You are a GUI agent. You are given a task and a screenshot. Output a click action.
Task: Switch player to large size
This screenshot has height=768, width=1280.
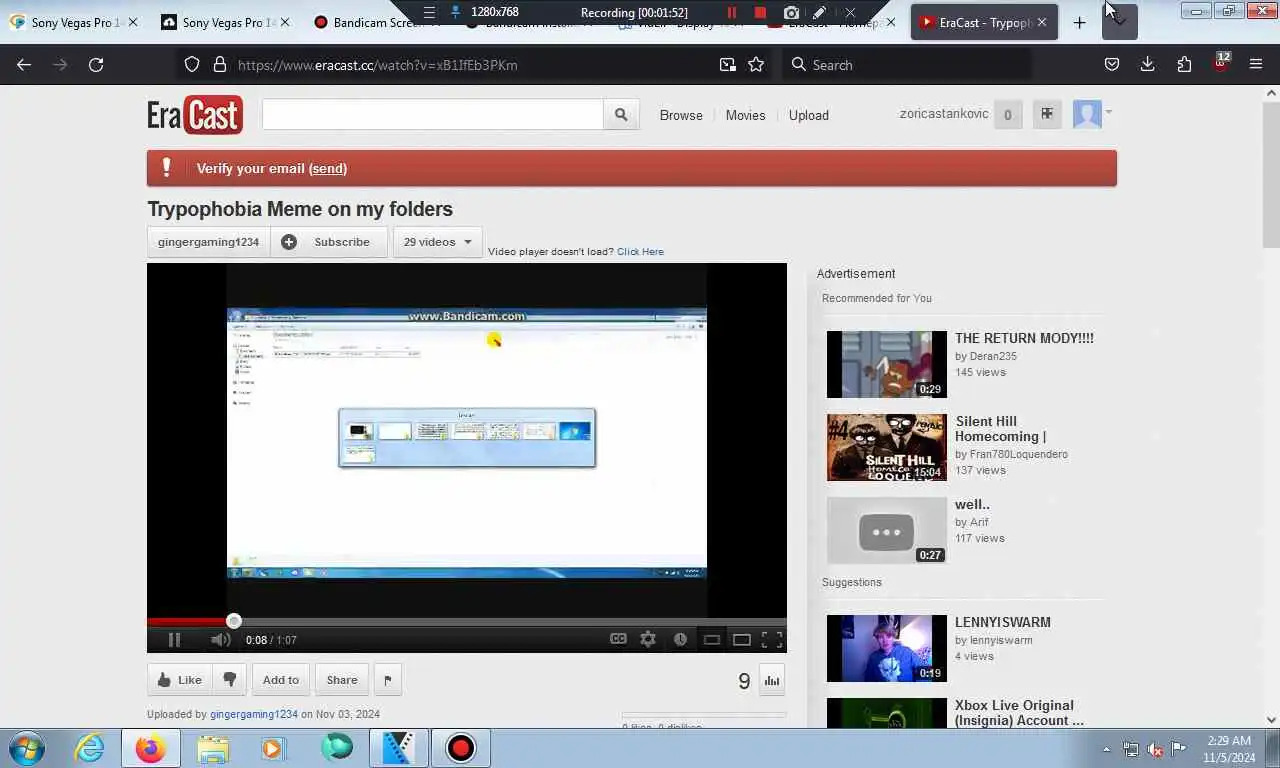click(x=742, y=640)
